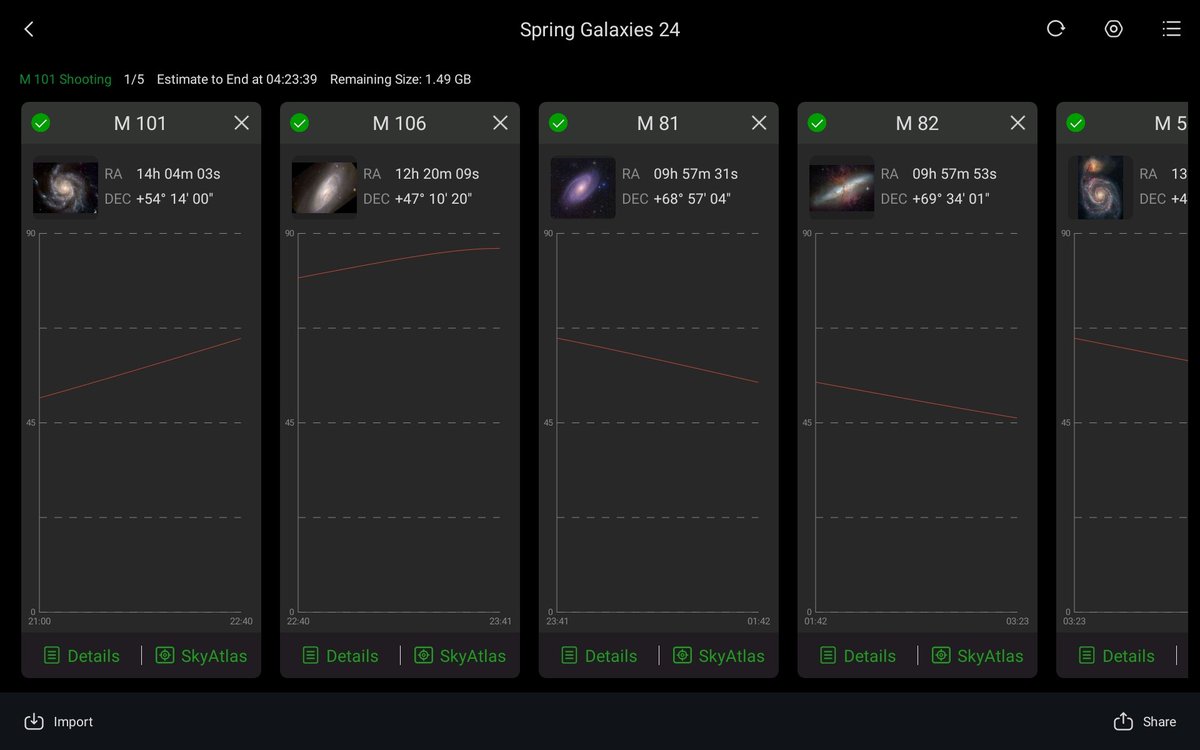Click M 81 DEC value +68° 57' 04"
Viewport: 1200px width, 750px height.
pos(692,199)
